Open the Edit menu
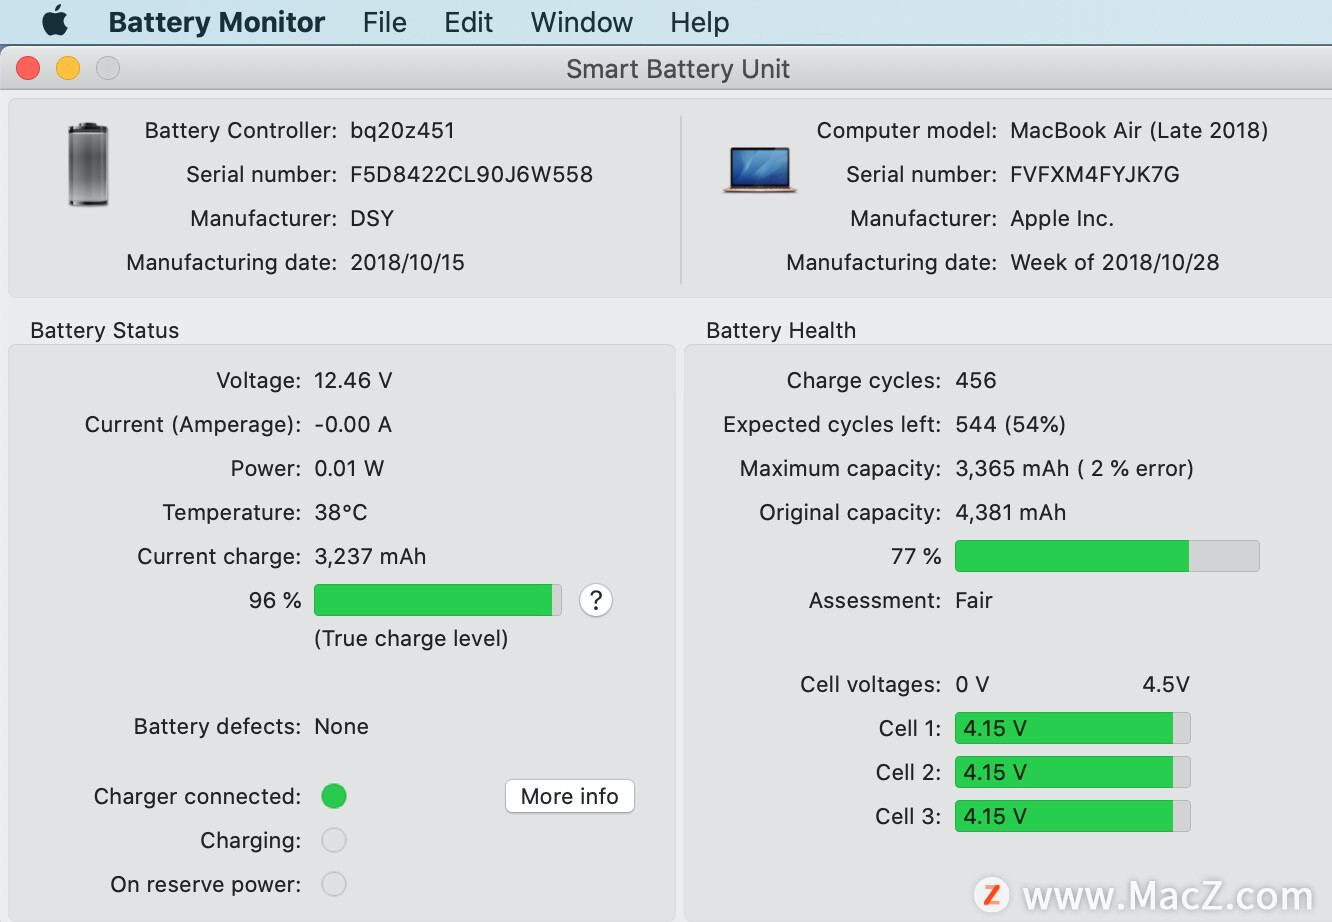 coord(468,22)
